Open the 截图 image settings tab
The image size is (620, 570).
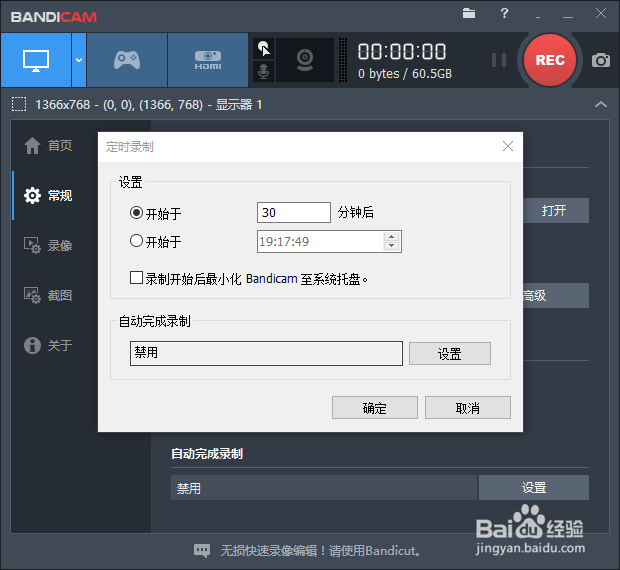coord(48,295)
